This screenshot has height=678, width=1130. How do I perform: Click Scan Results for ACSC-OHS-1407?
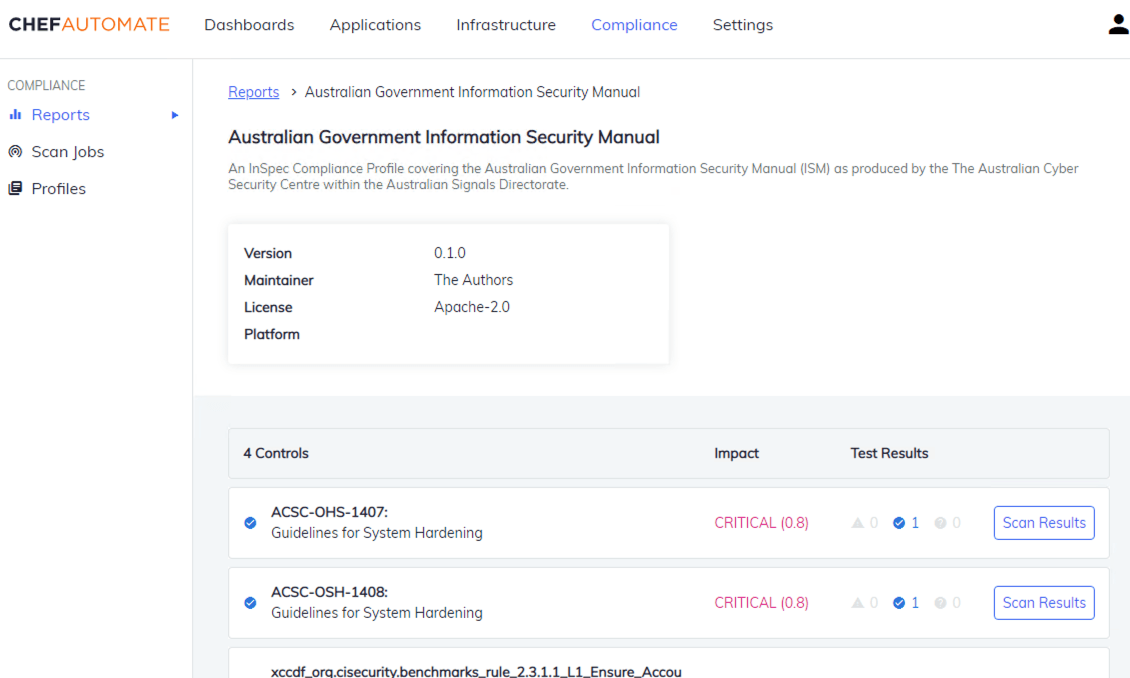click(1044, 522)
